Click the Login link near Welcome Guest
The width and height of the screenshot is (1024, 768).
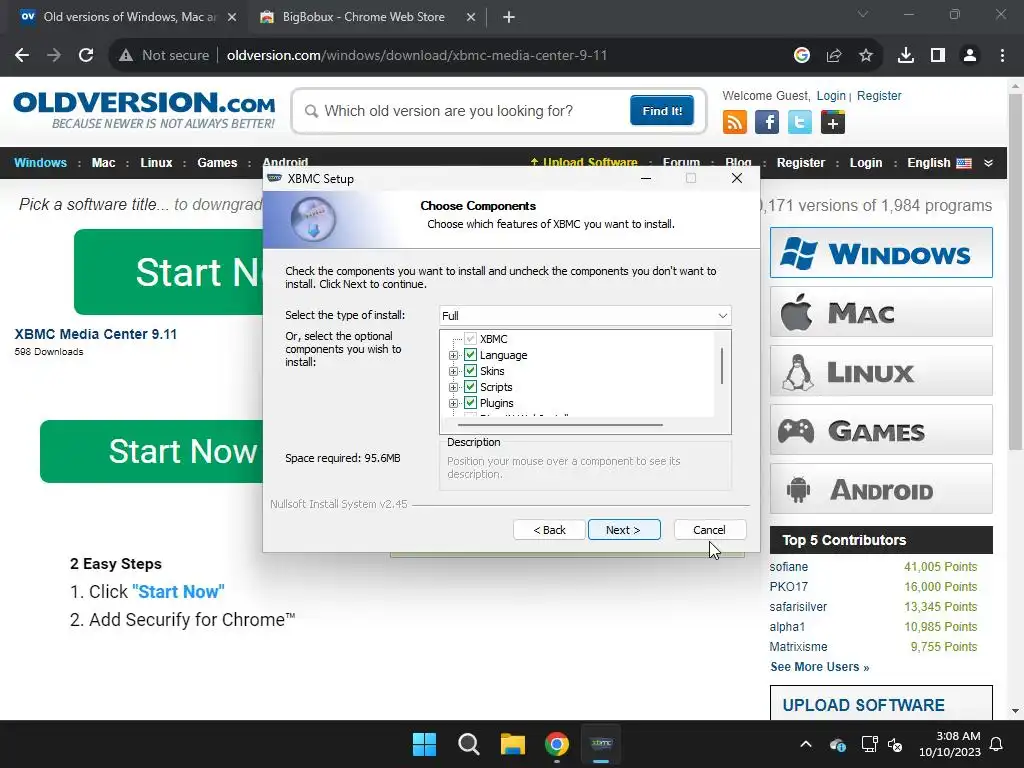coord(831,95)
